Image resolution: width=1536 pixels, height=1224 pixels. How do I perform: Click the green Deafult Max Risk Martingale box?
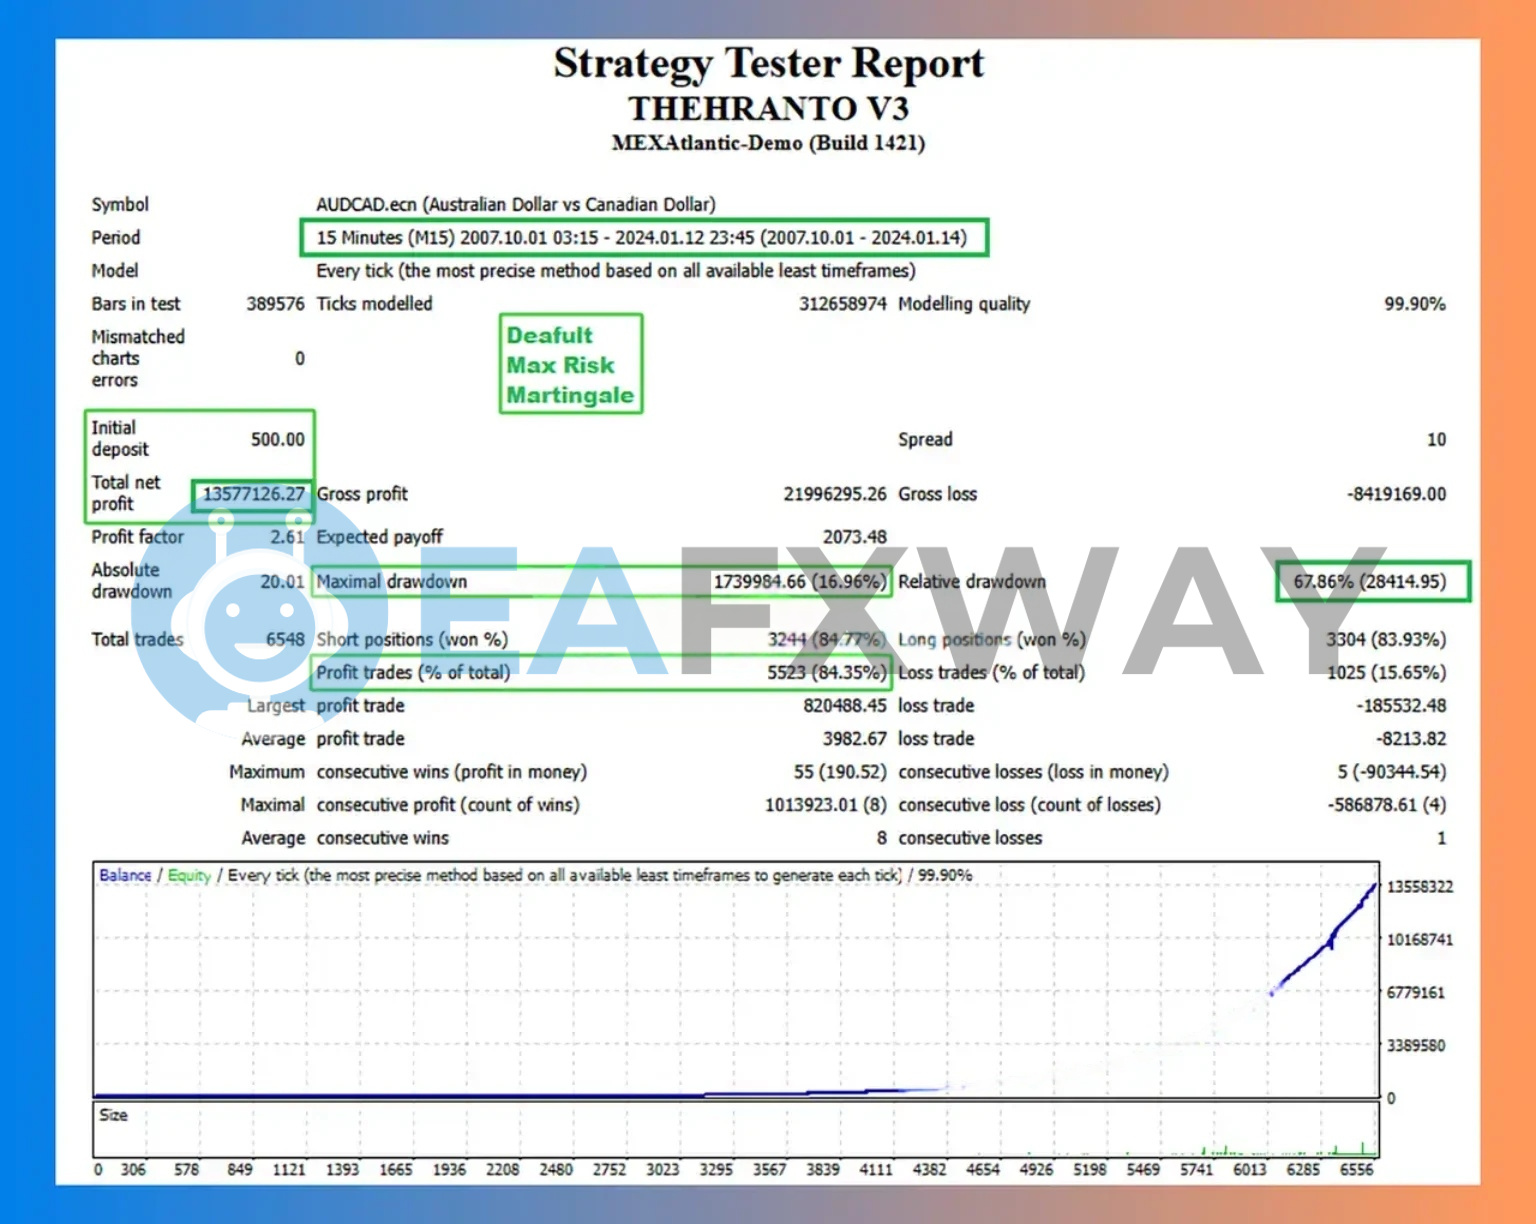(x=570, y=364)
